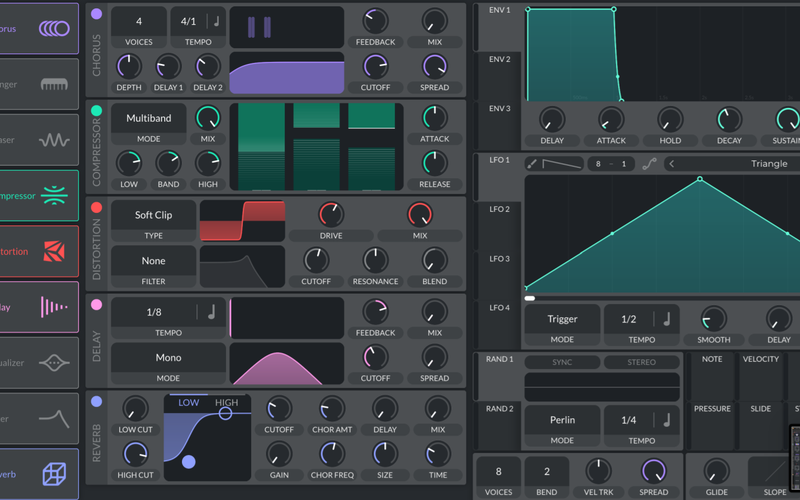
Task: Click the previous LFO preset arrow
Action: [672, 164]
